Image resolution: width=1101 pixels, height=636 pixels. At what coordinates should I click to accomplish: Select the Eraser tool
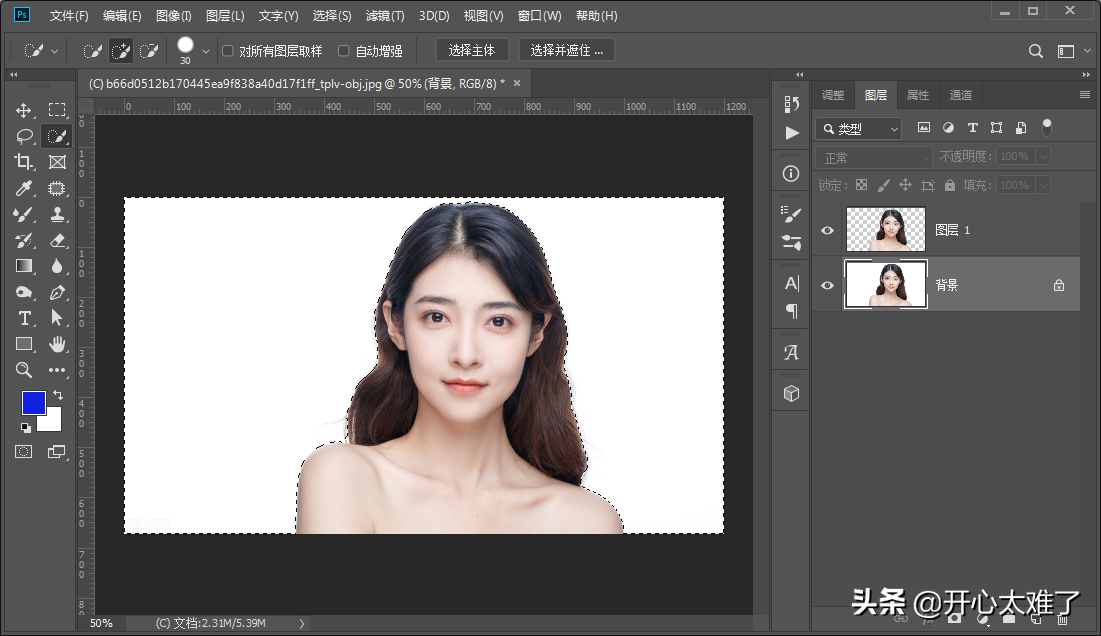(57, 240)
